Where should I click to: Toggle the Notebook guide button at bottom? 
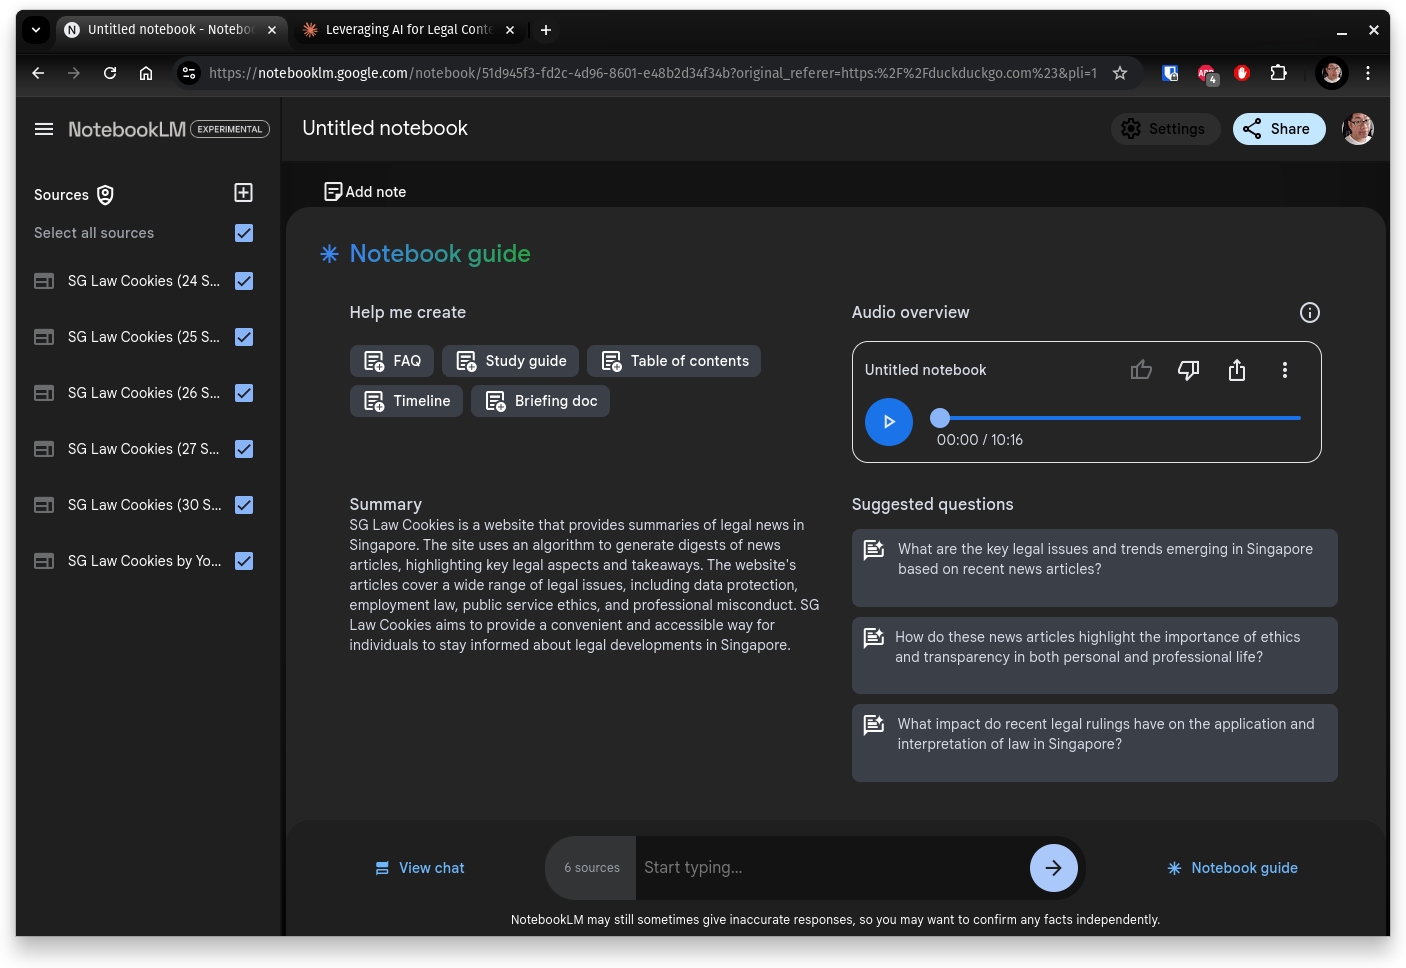coord(1233,868)
